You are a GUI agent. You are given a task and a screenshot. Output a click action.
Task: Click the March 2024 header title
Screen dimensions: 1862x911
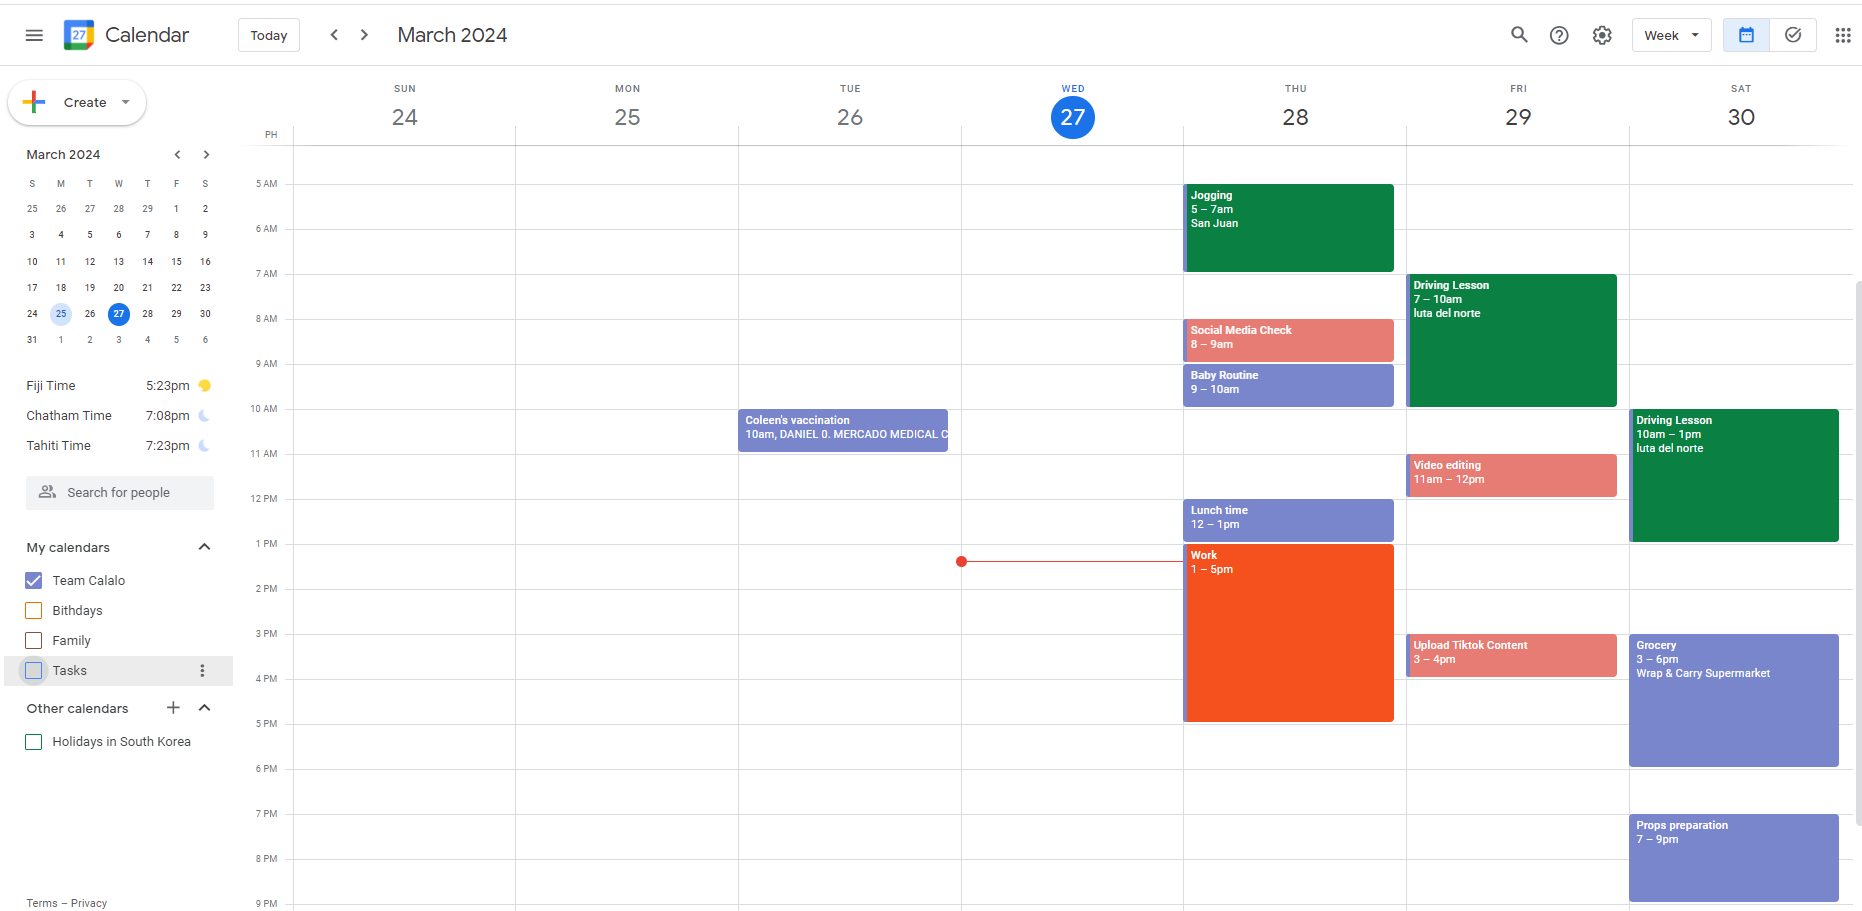(452, 35)
